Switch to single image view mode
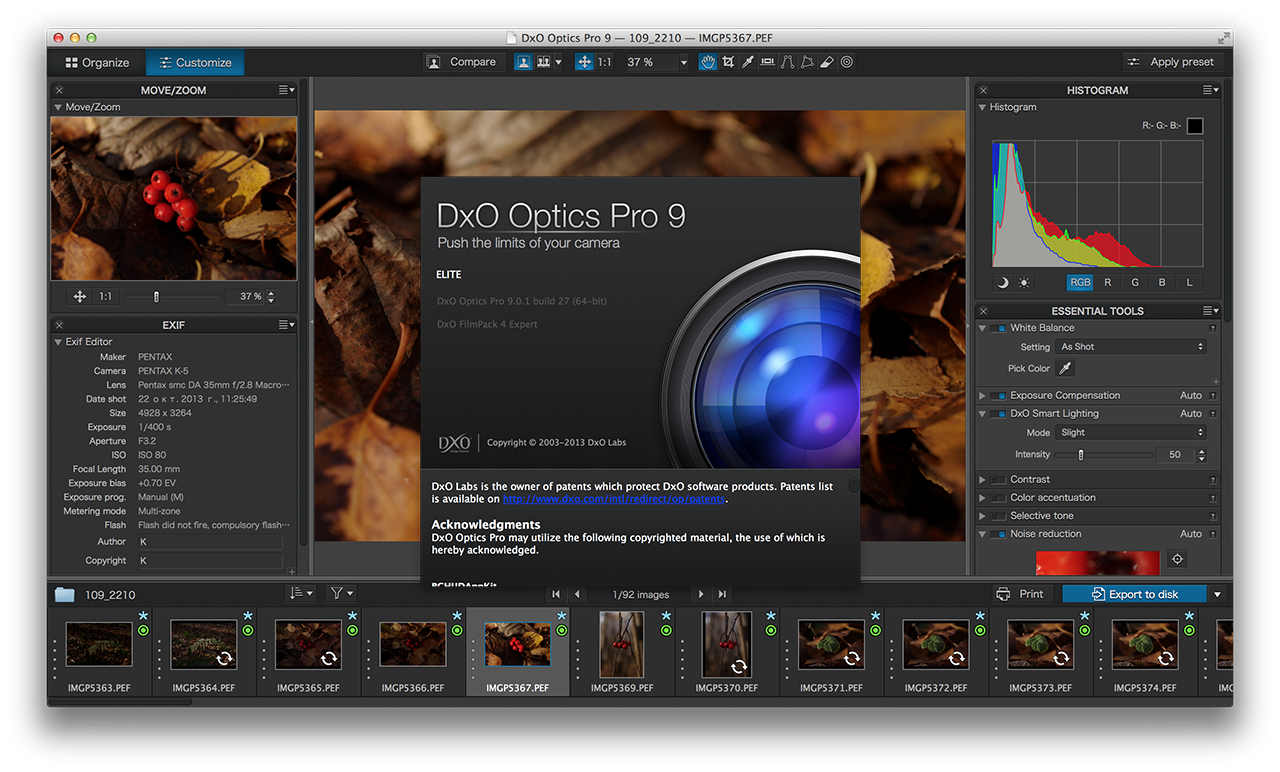Screen dimensions: 1280x772 point(523,62)
